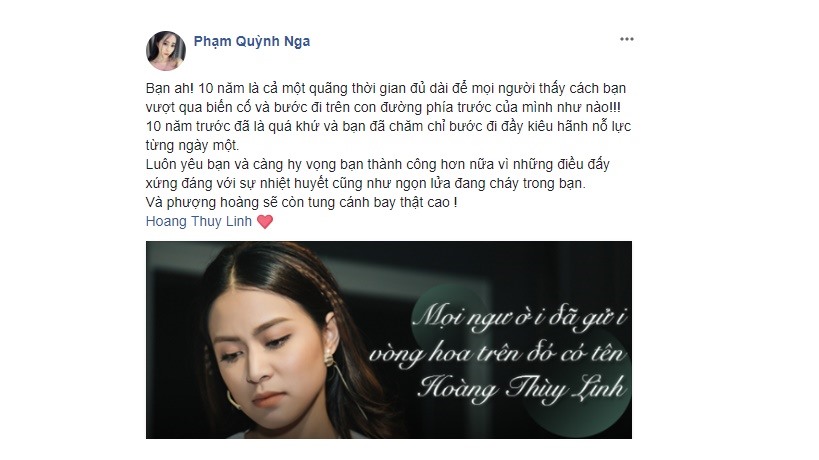Click the line starting 'Bạn ah! 10 năm'
This screenshot has height=460, width=819.
click(385, 88)
